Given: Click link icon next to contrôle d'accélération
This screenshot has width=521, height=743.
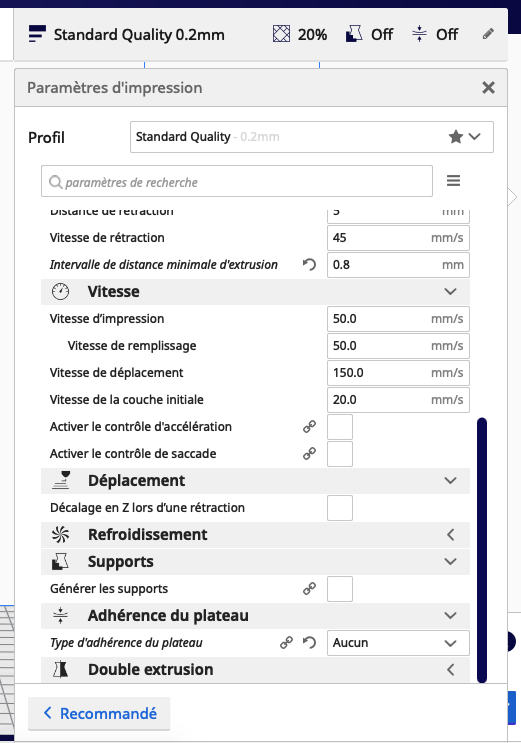Looking at the screenshot, I should pos(309,426).
